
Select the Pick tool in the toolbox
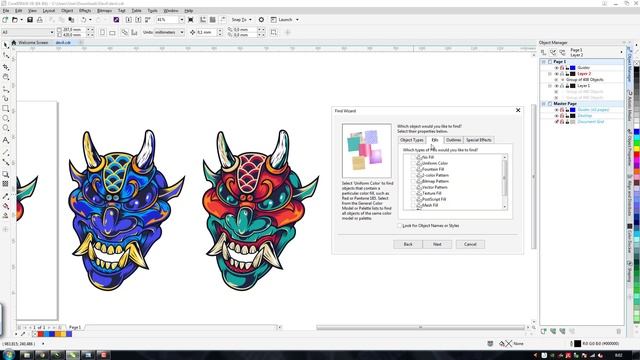tap(6, 45)
